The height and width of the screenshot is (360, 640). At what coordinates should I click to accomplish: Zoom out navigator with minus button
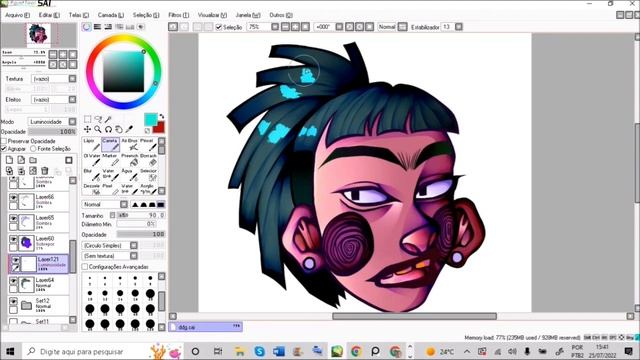pyautogui.click(x=53, y=54)
